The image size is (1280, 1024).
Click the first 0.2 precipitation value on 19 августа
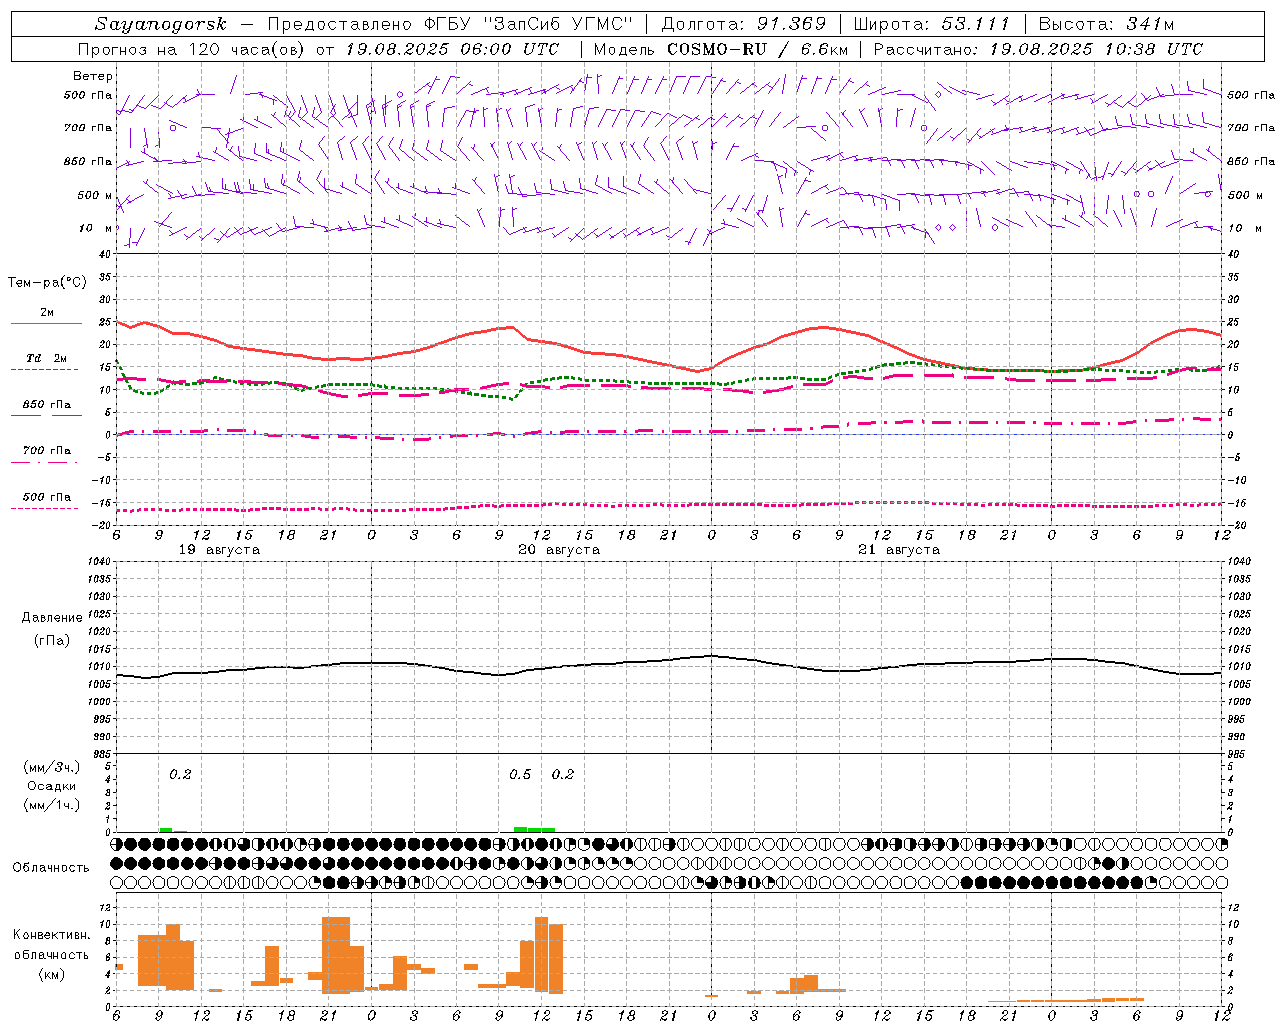(180, 775)
